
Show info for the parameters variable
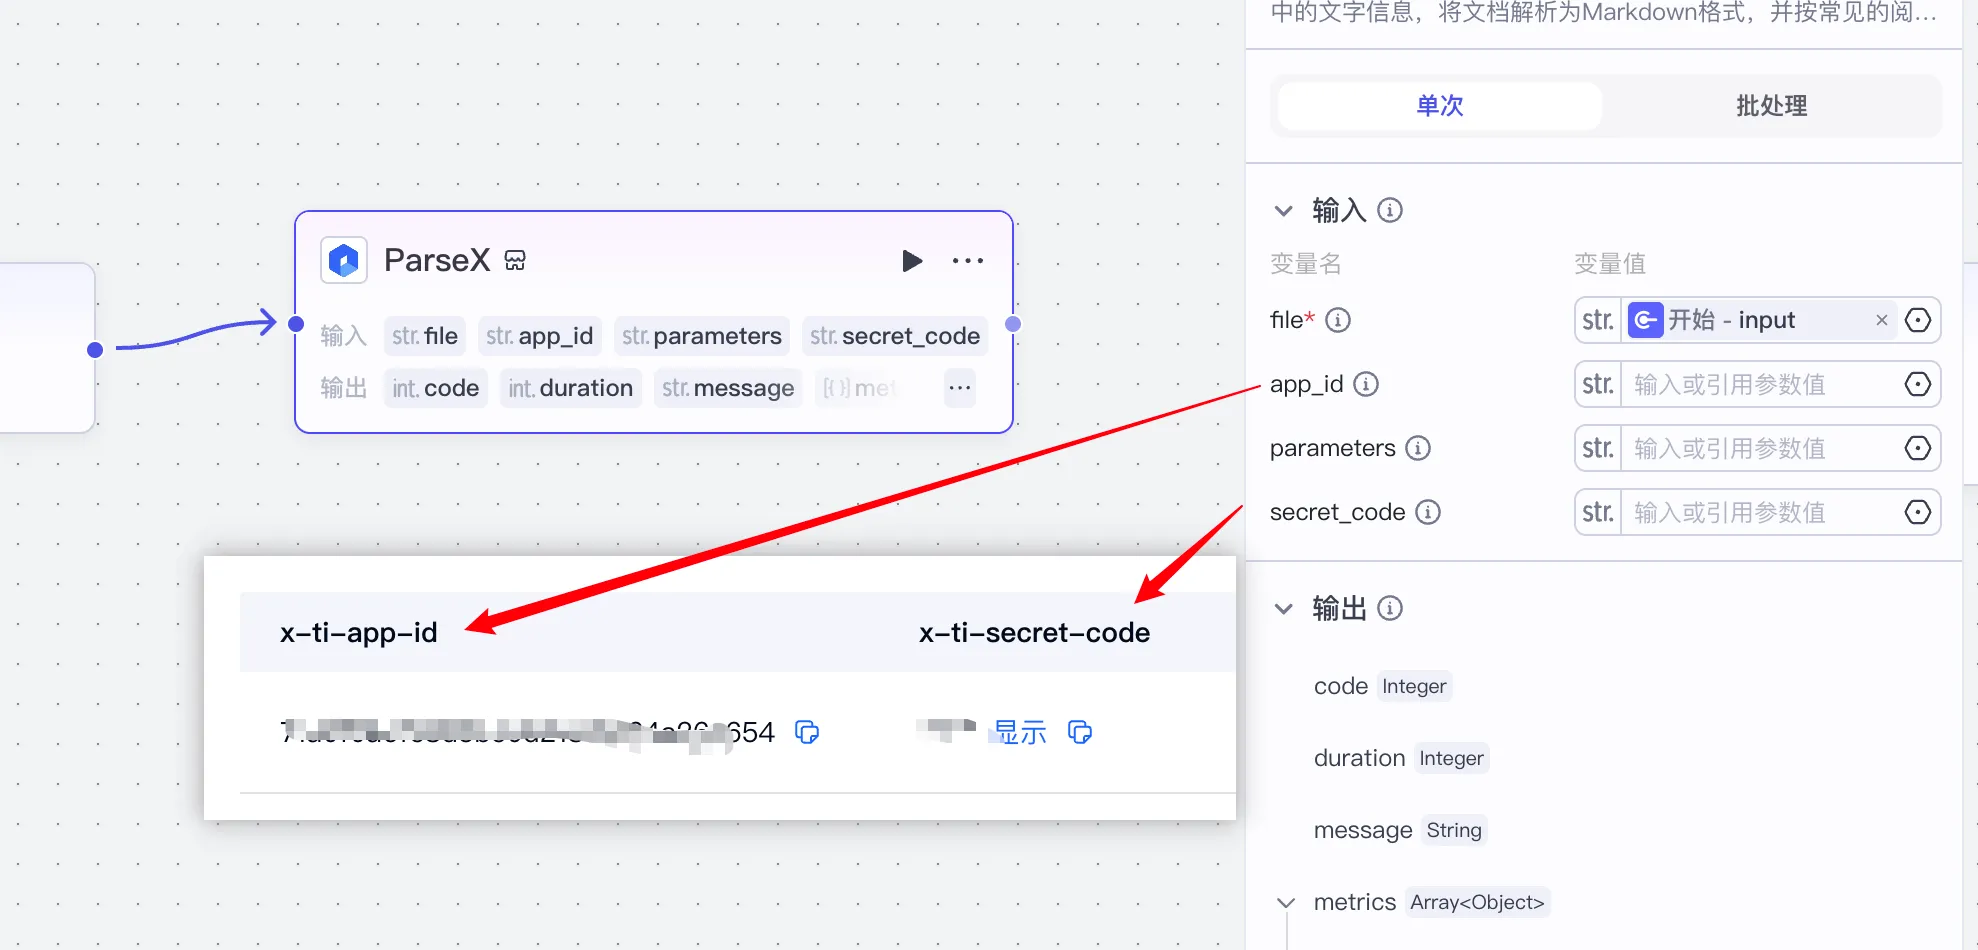click(1418, 448)
